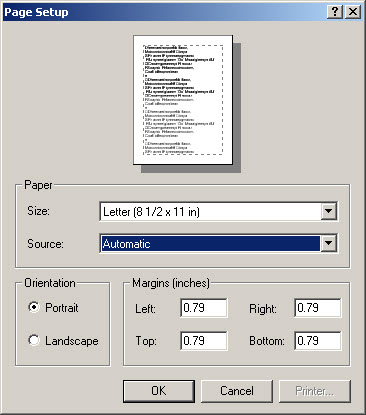This screenshot has height=415, width=366.
Task: Click the question mark help button
Action: tap(334, 12)
